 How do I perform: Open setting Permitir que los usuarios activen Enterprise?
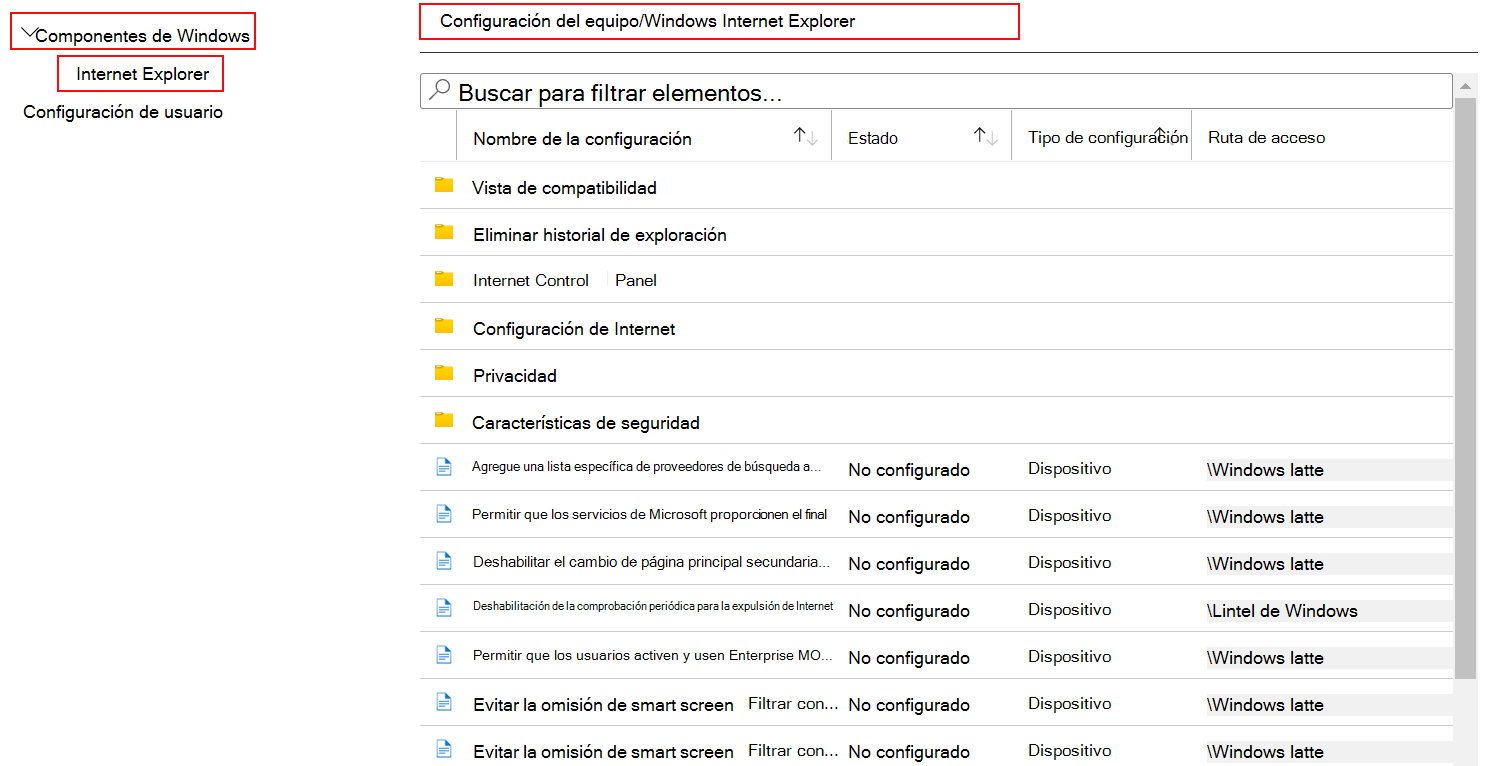652,656
